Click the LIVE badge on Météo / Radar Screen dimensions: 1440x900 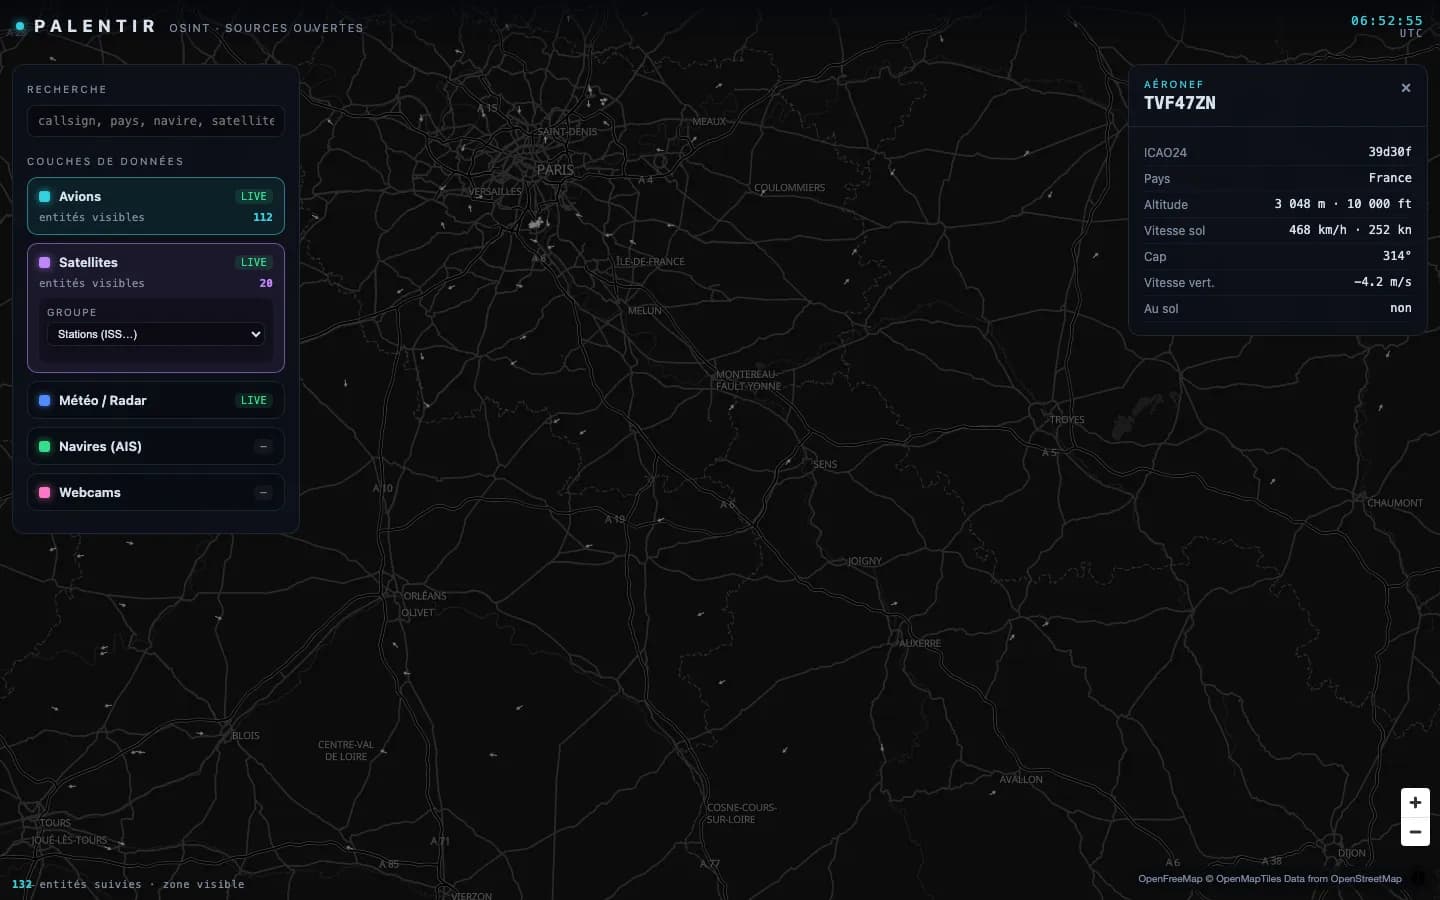click(254, 401)
